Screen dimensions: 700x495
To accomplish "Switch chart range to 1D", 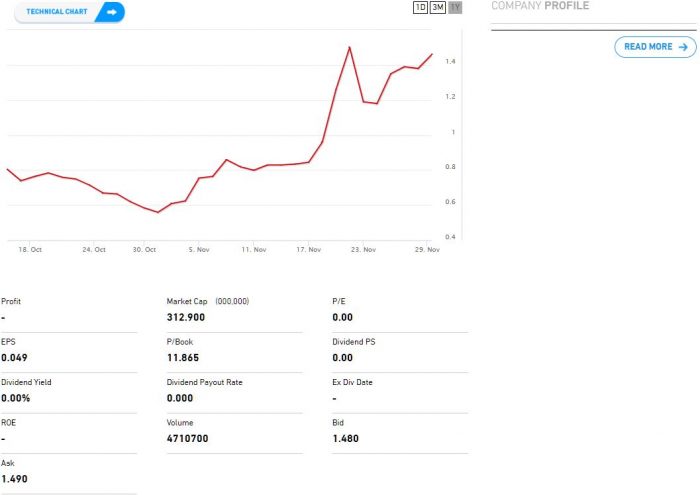I will pos(420,8).
